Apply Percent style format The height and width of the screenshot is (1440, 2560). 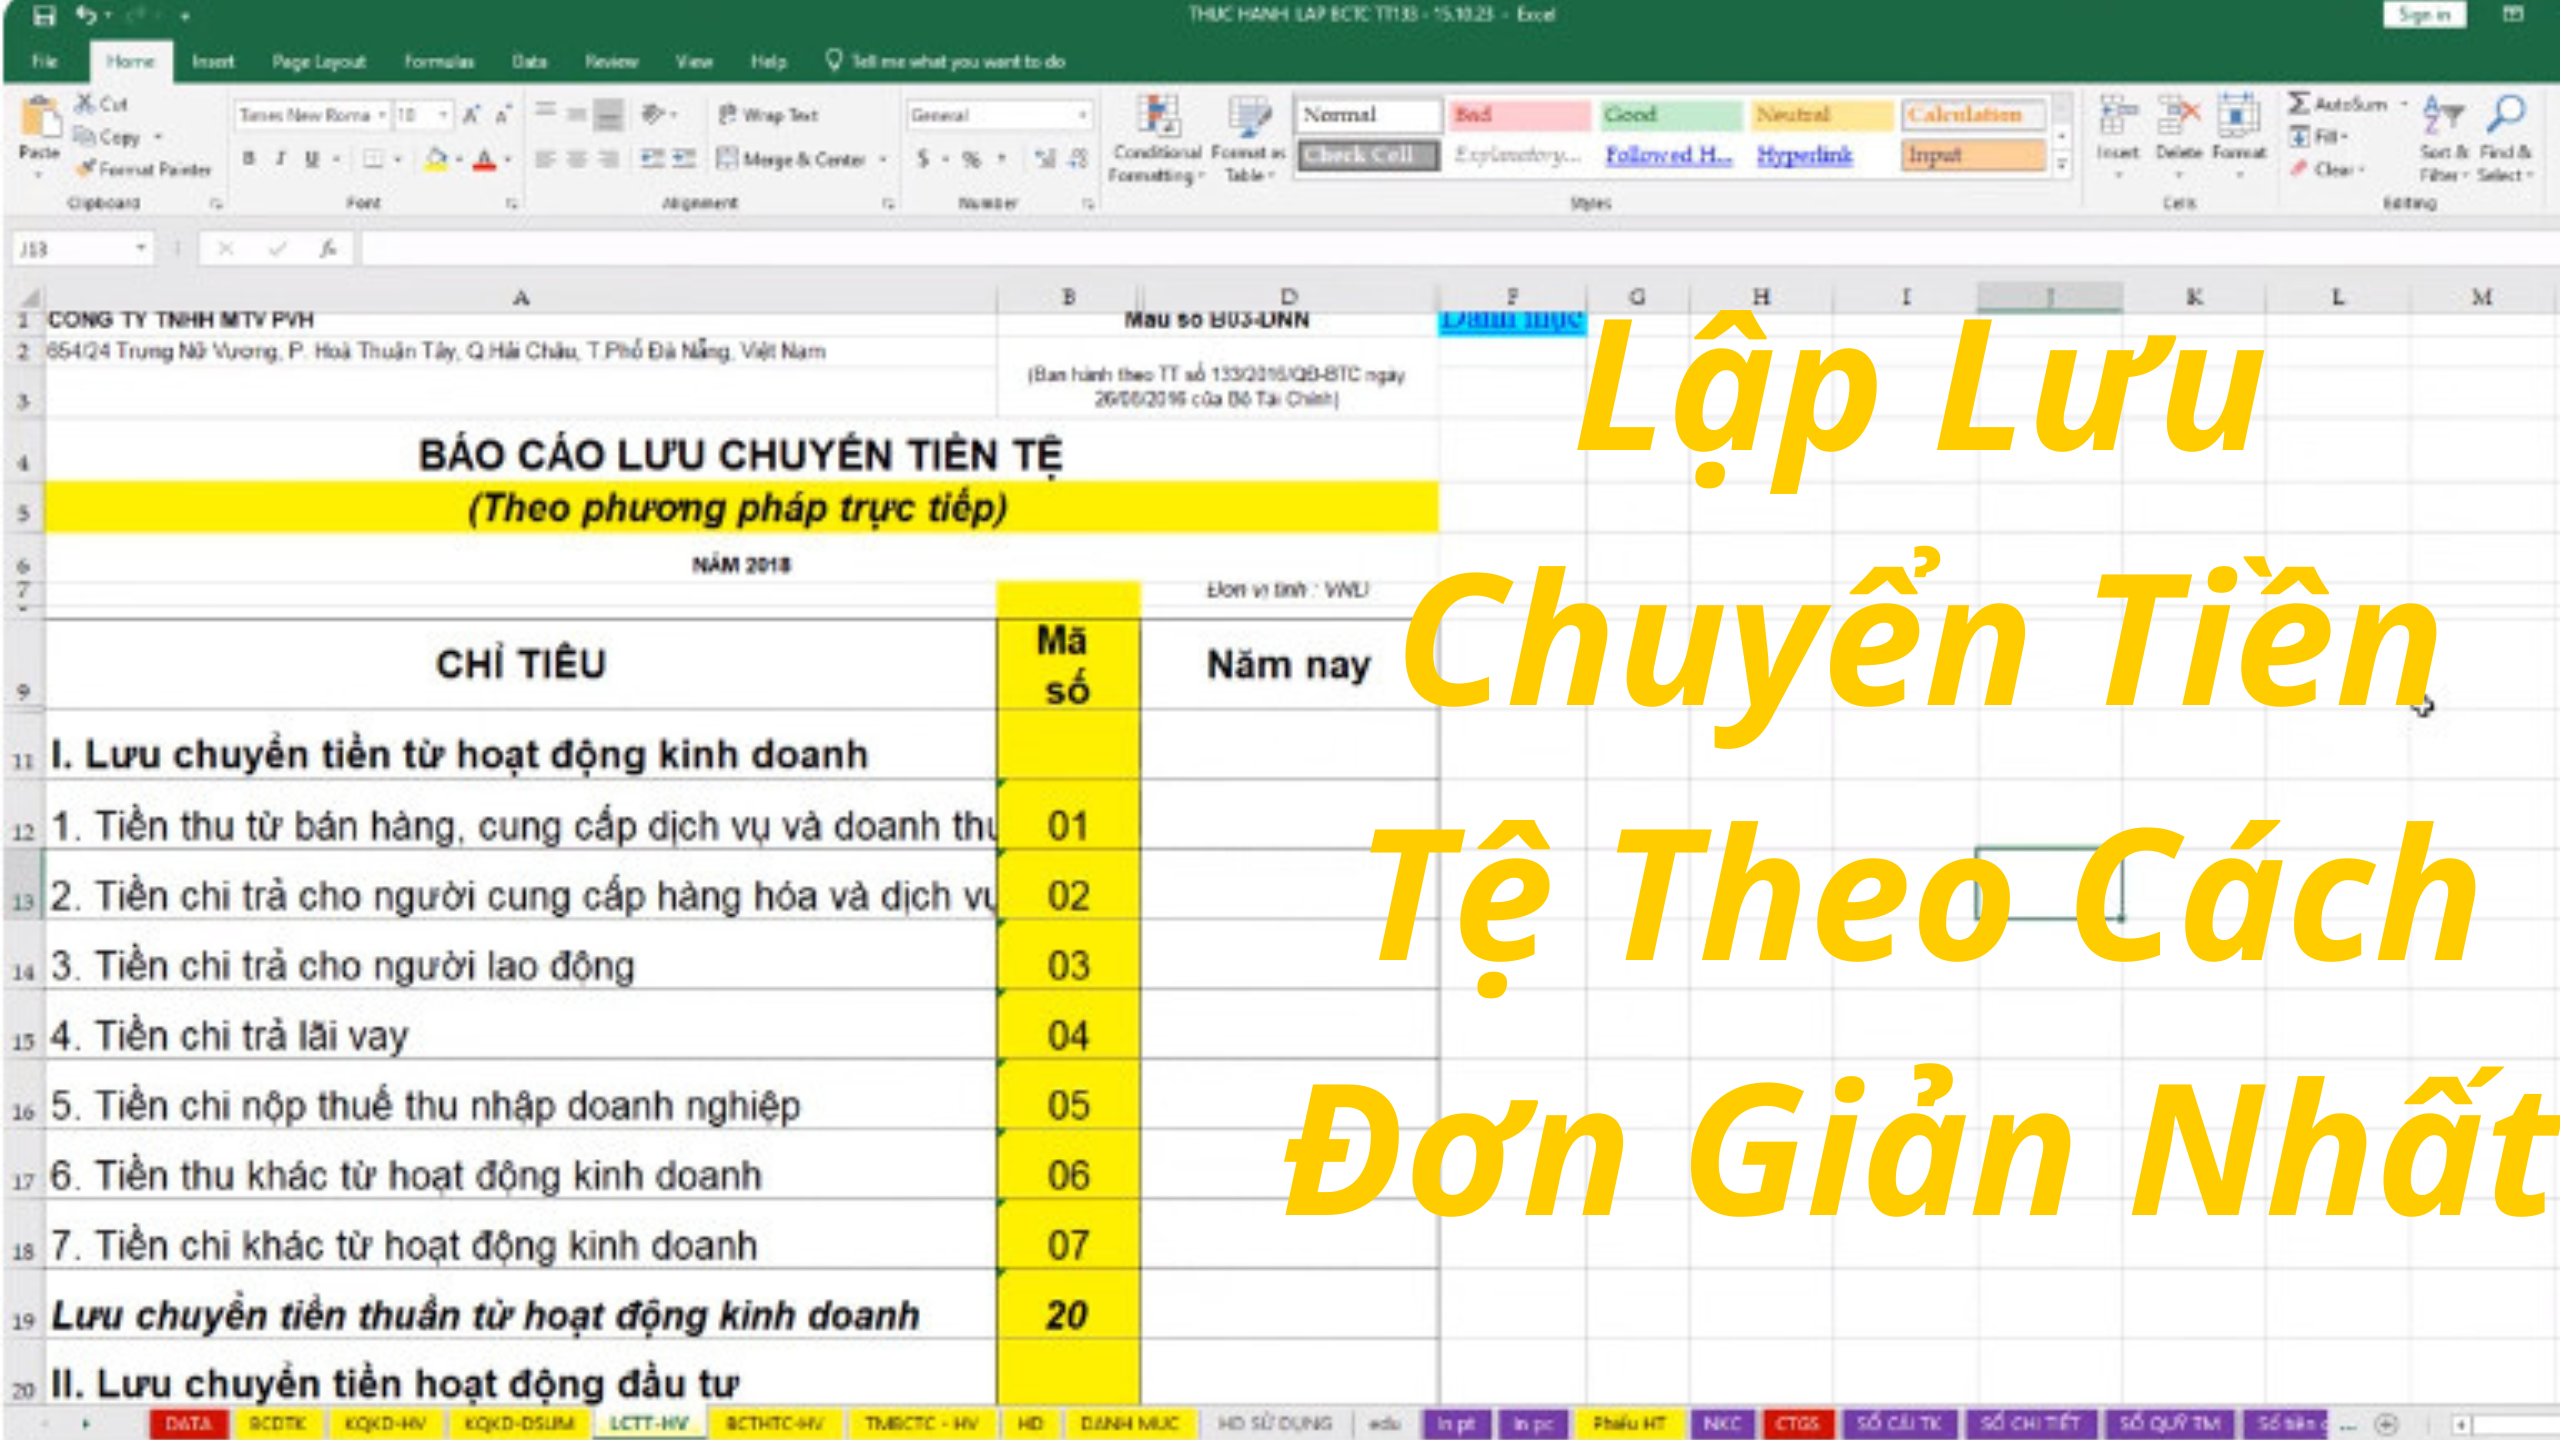(971, 159)
